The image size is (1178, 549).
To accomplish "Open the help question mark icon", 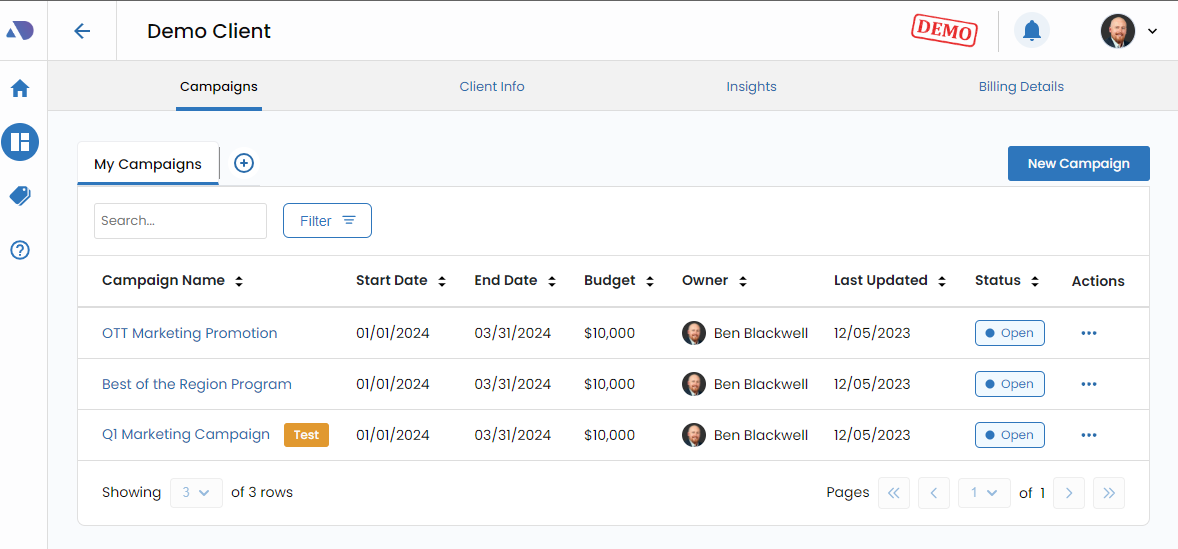I will tap(20, 250).
